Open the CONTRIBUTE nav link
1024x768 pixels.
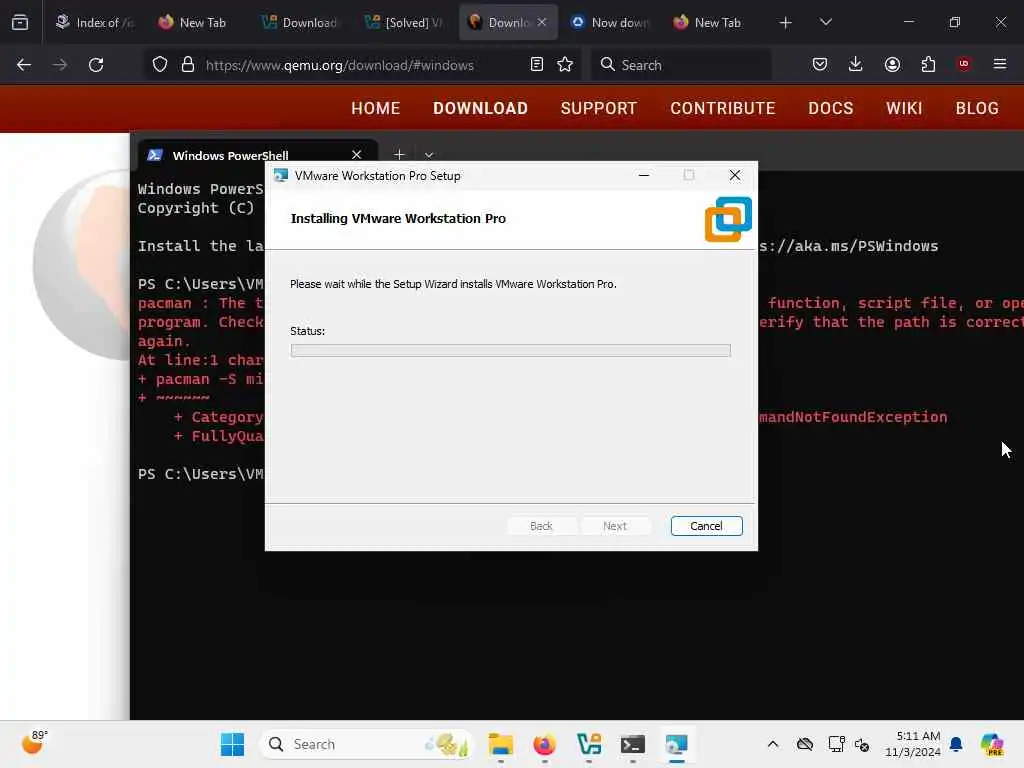723,108
